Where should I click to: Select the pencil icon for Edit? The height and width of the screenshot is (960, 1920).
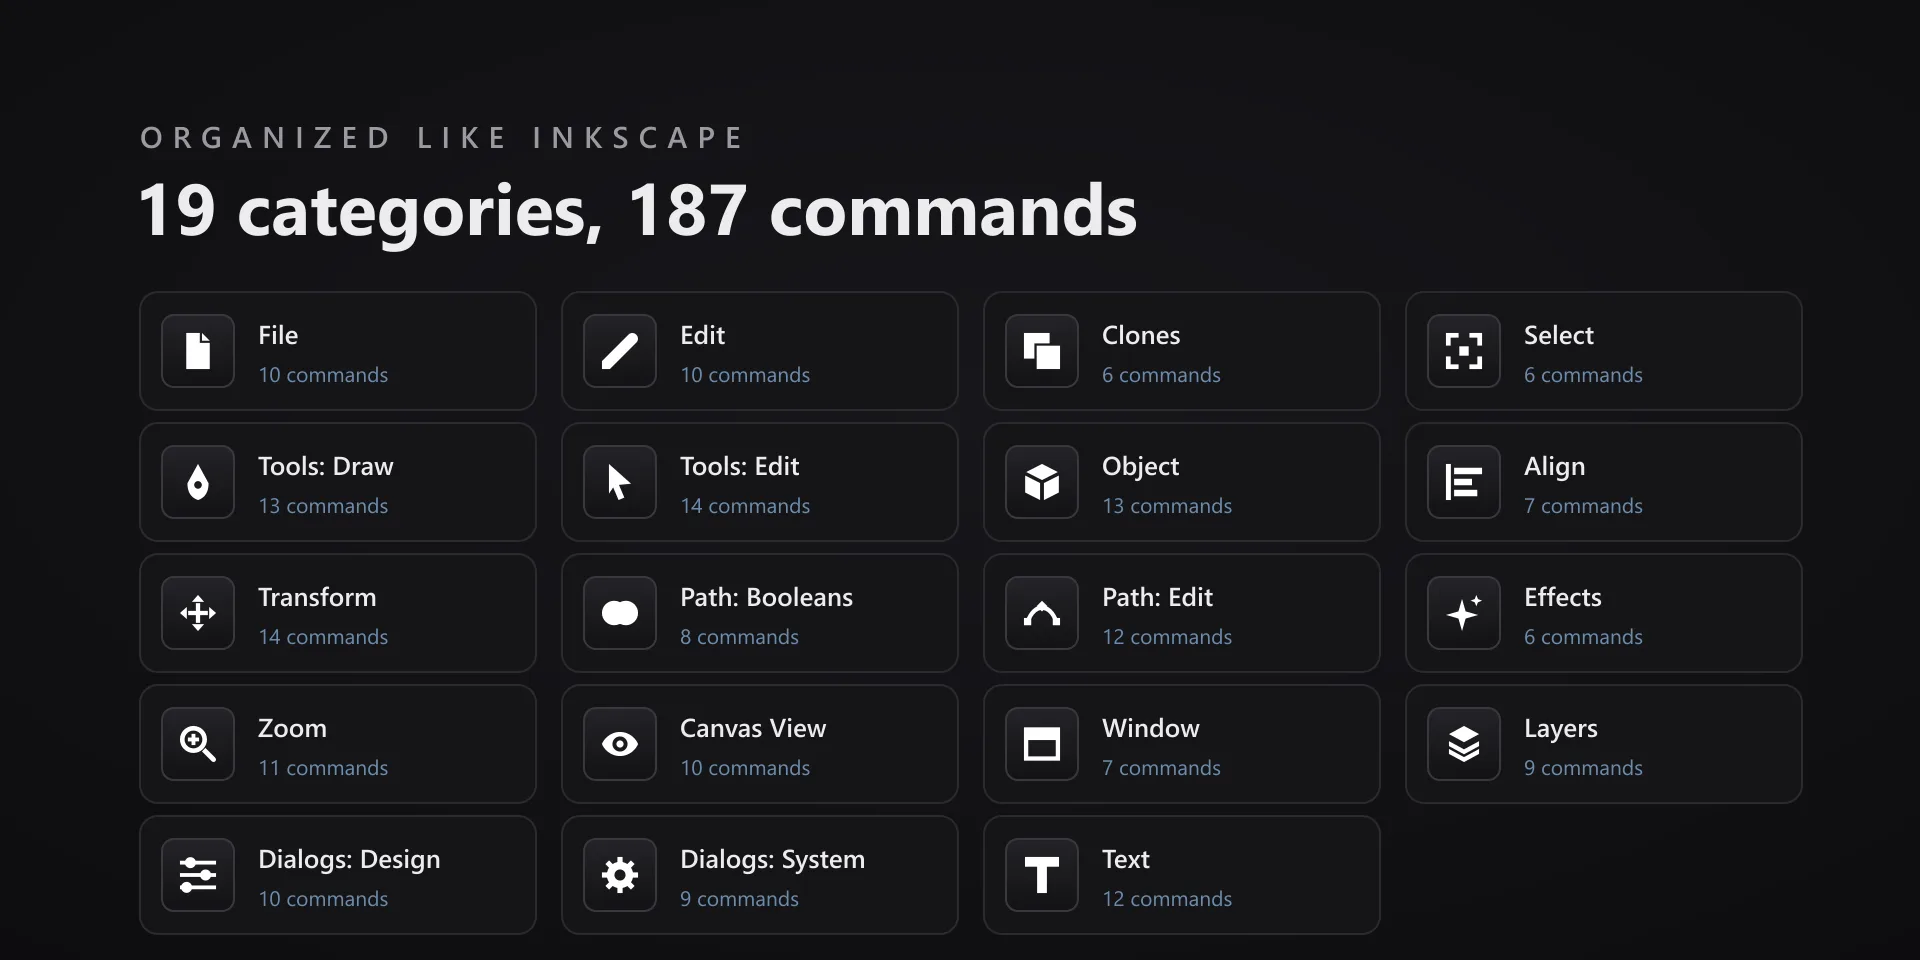point(620,351)
